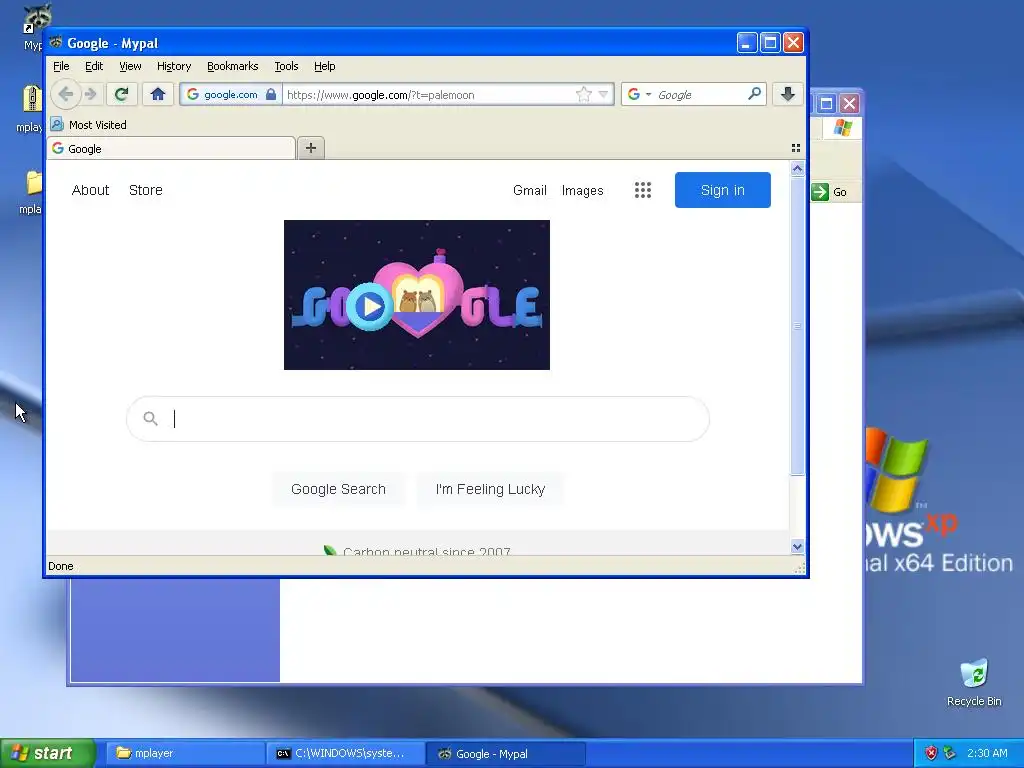This screenshot has height=768, width=1024.
Task: Click the About link
Action: 90,190
